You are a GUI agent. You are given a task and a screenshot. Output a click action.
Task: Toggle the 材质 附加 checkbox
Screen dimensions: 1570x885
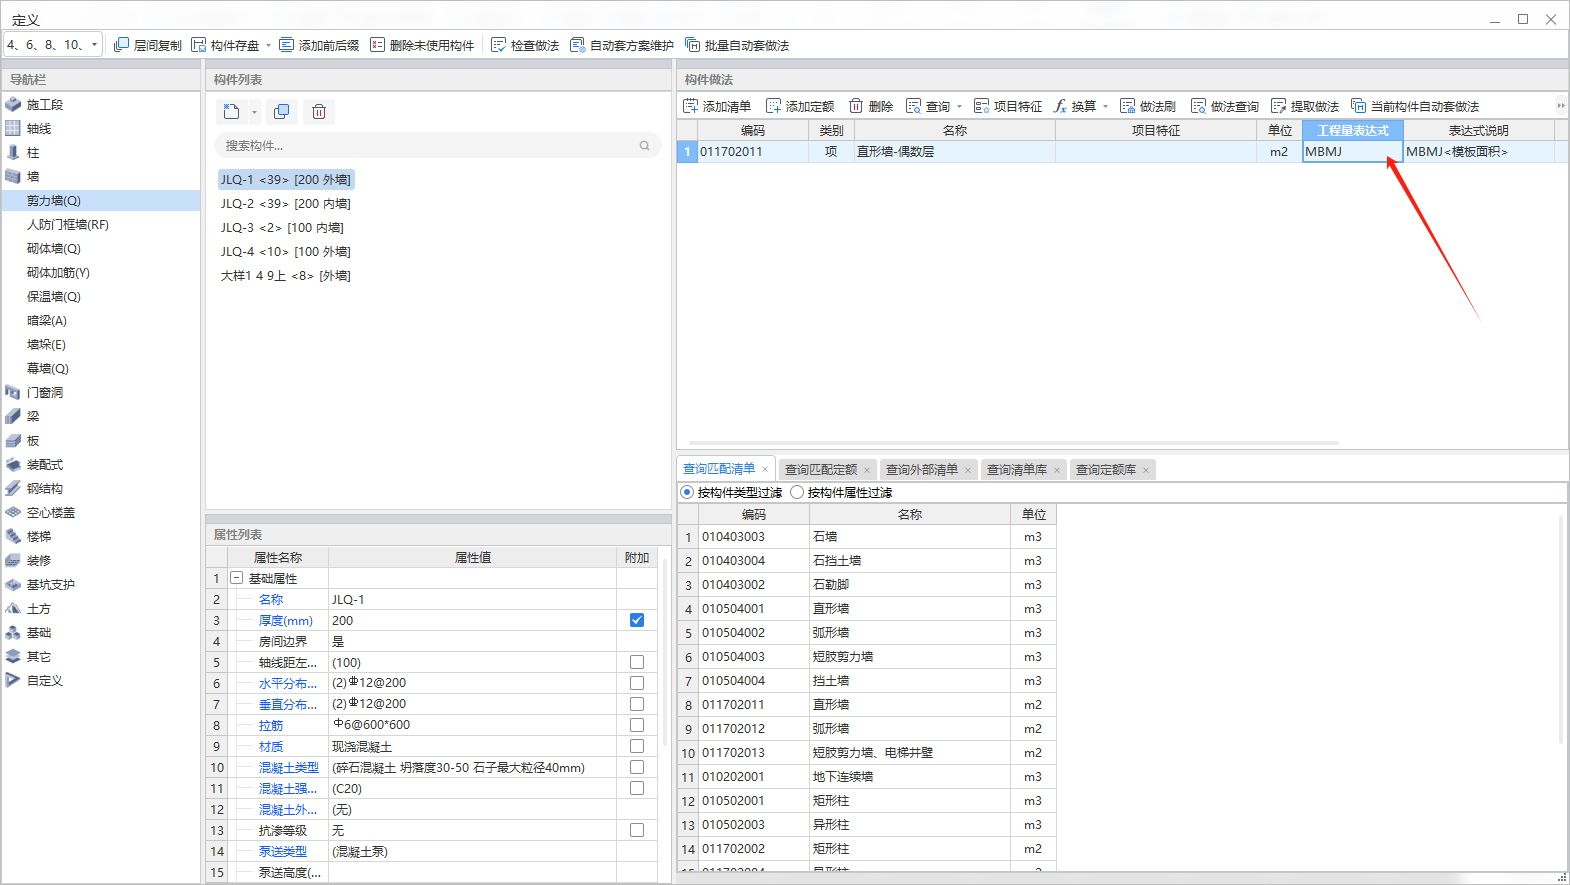click(x=637, y=746)
